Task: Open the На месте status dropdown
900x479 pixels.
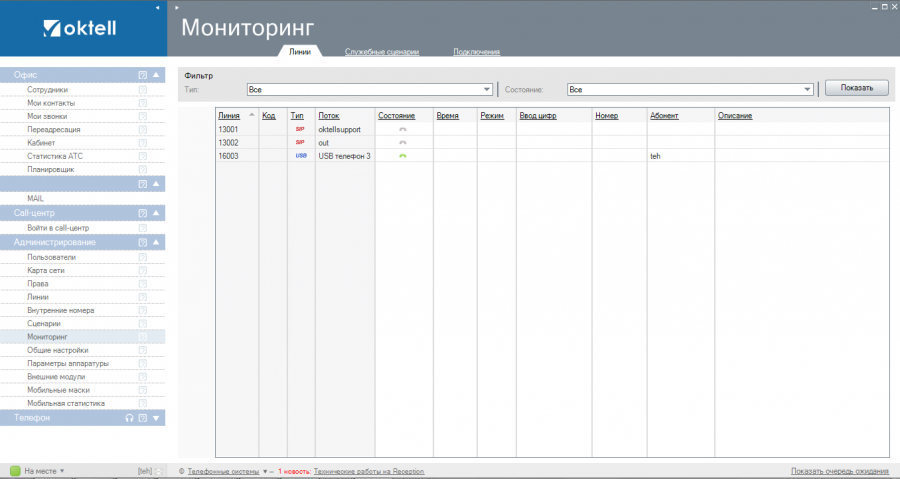Action: click(x=62, y=470)
